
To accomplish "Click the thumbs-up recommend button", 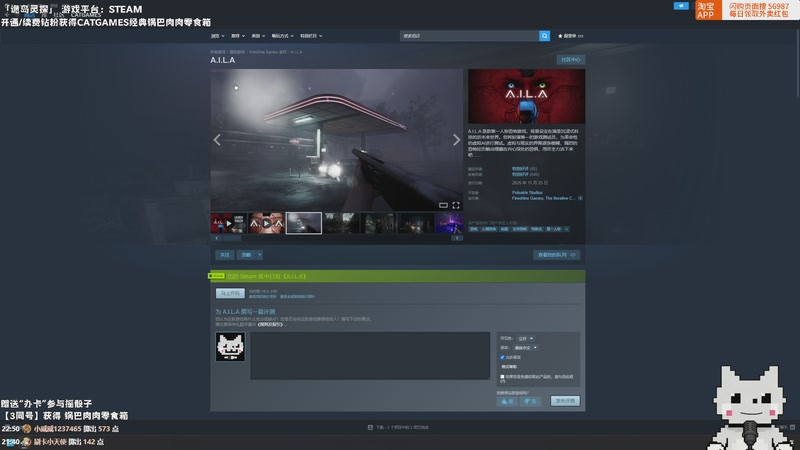I will [507, 402].
